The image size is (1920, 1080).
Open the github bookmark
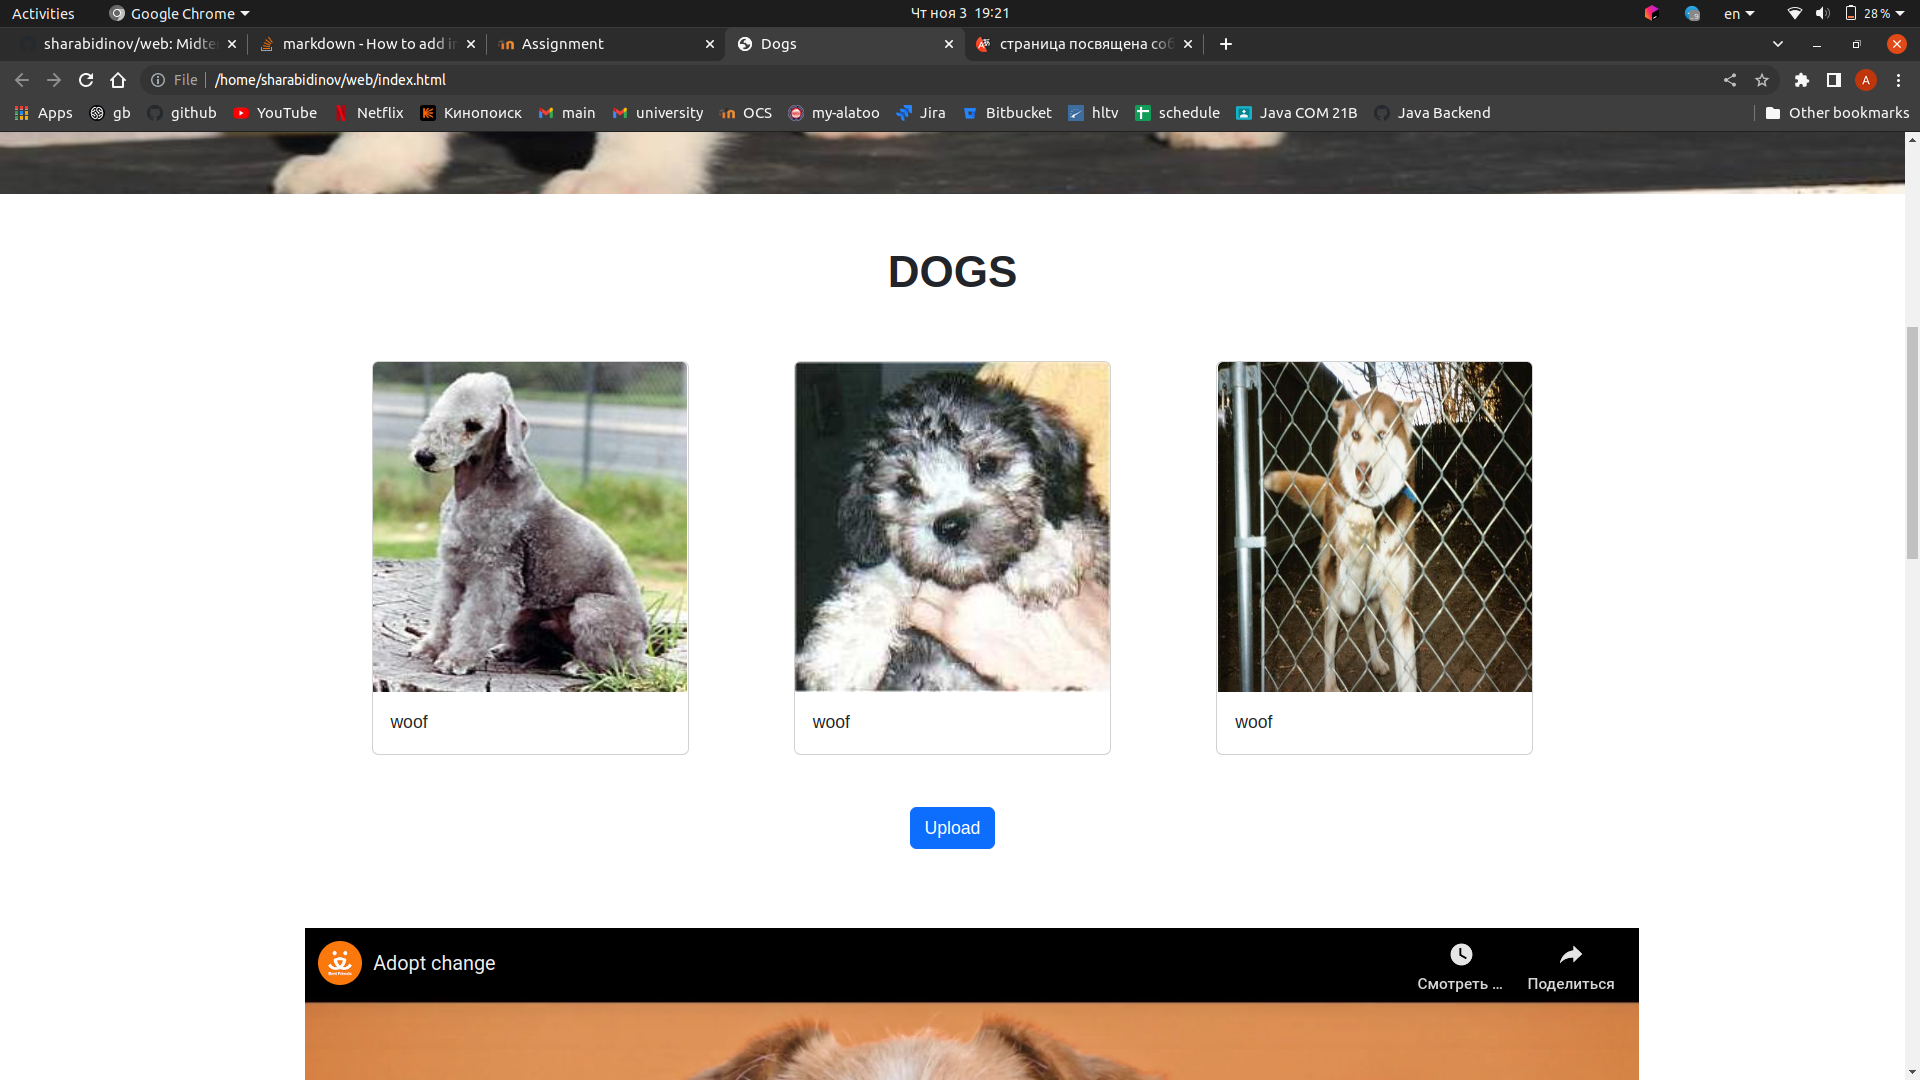click(x=181, y=113)
